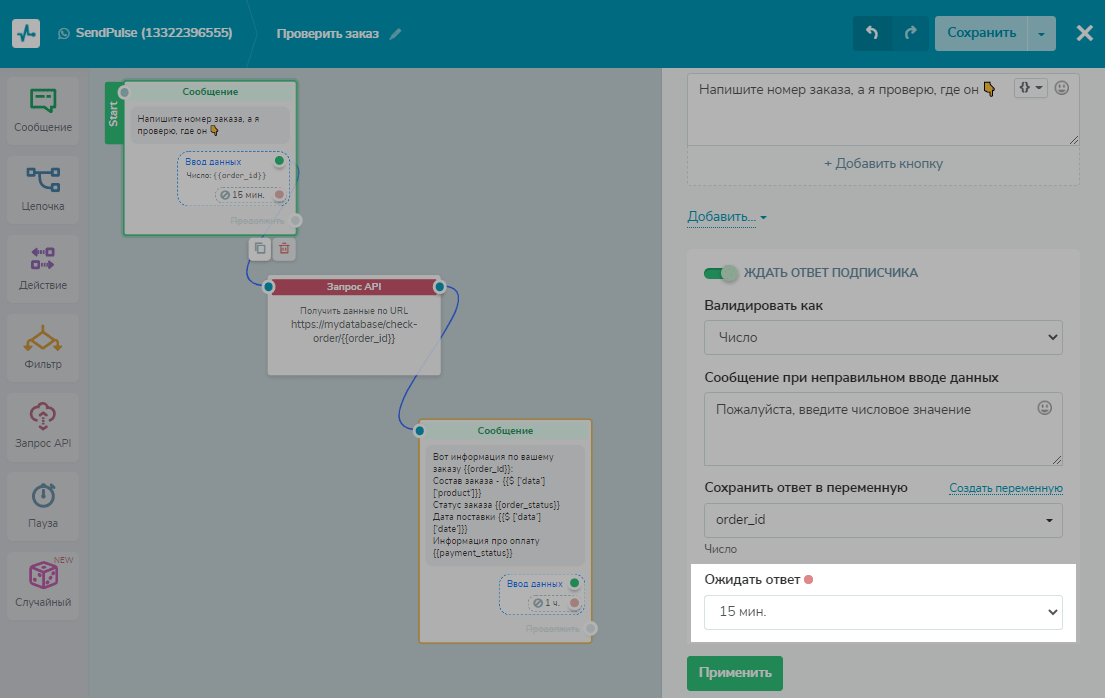
Task: Add a Пауза block from sidebar
Action: point(43,506)
